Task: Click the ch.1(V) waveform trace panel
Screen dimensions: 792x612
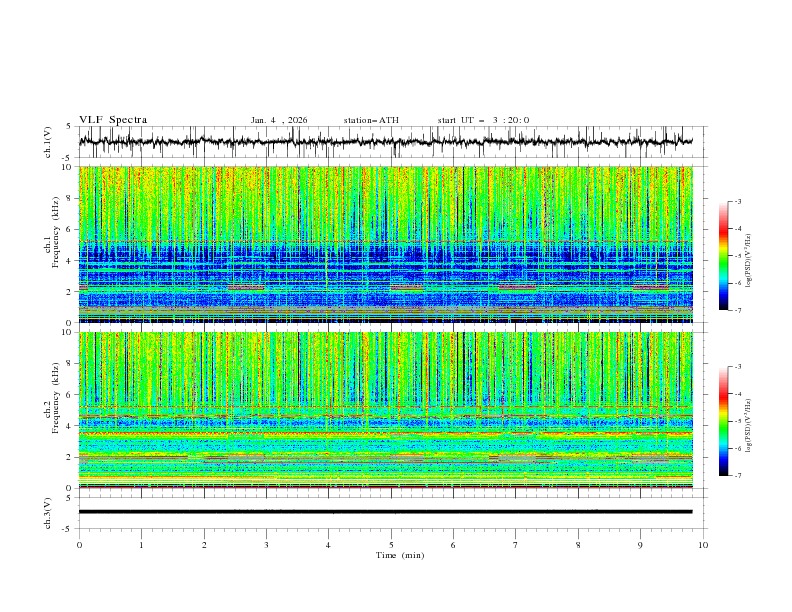Action: tap(390, 142)
